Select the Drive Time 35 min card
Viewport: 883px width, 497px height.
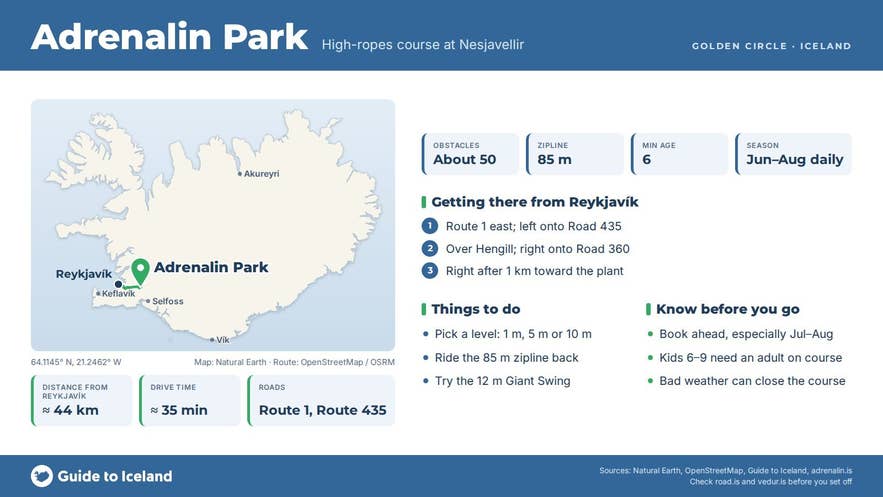point(190,400)
